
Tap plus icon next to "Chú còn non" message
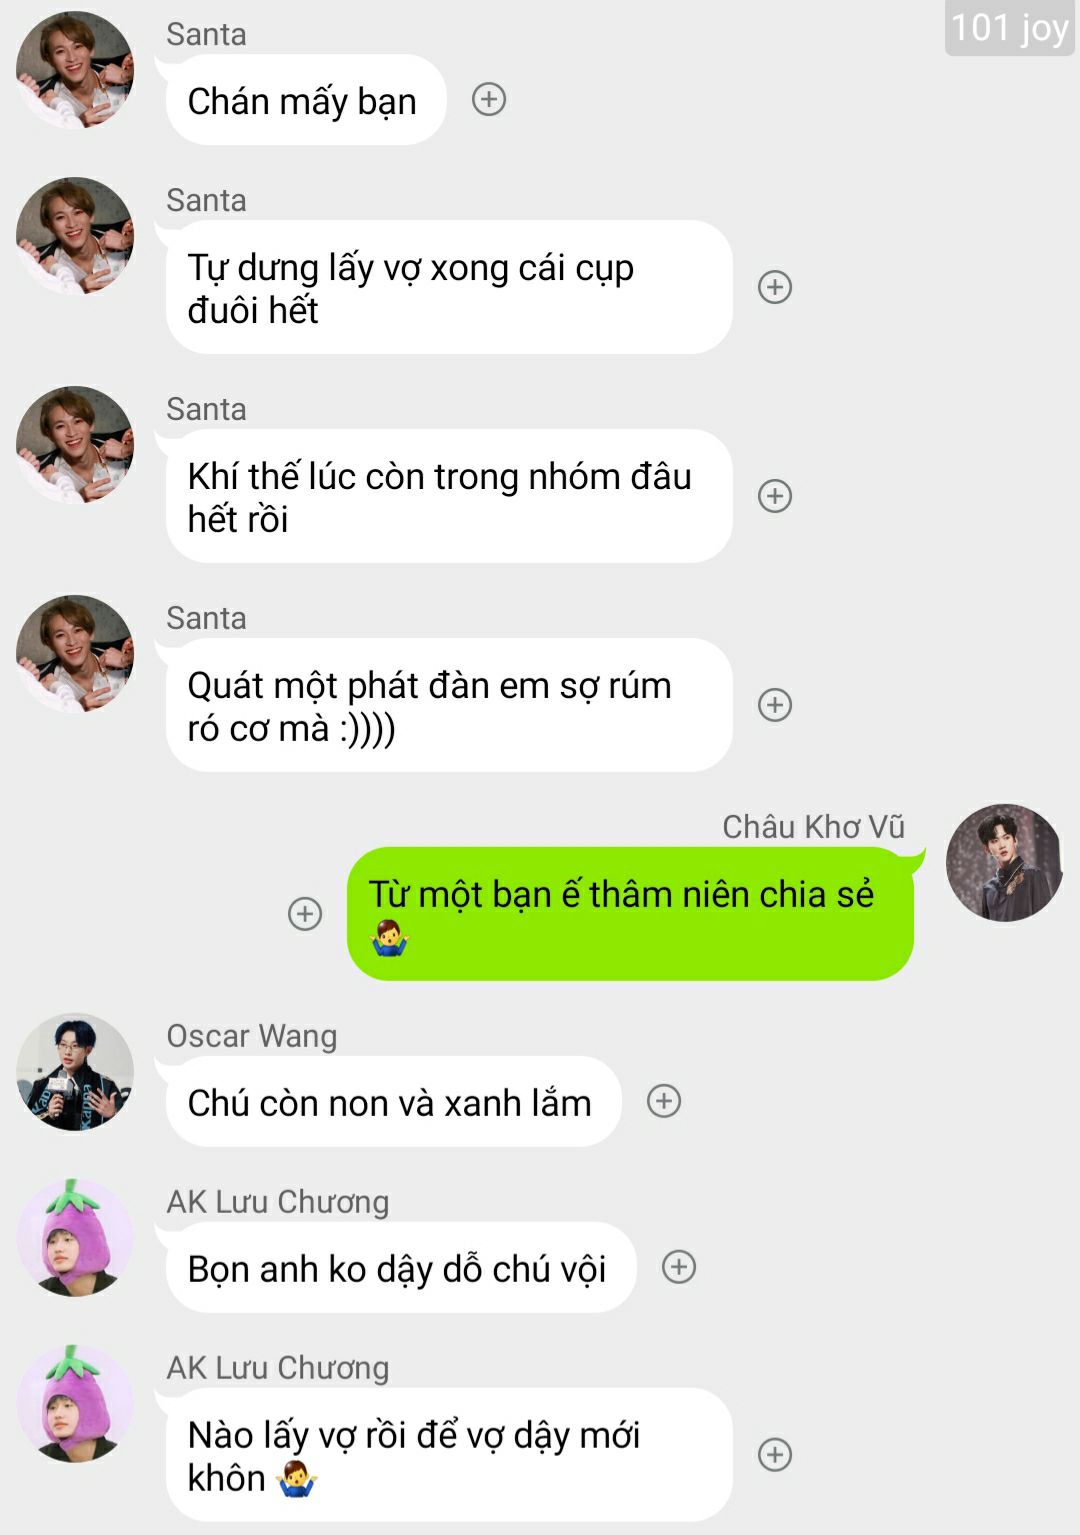(664, 1101)
